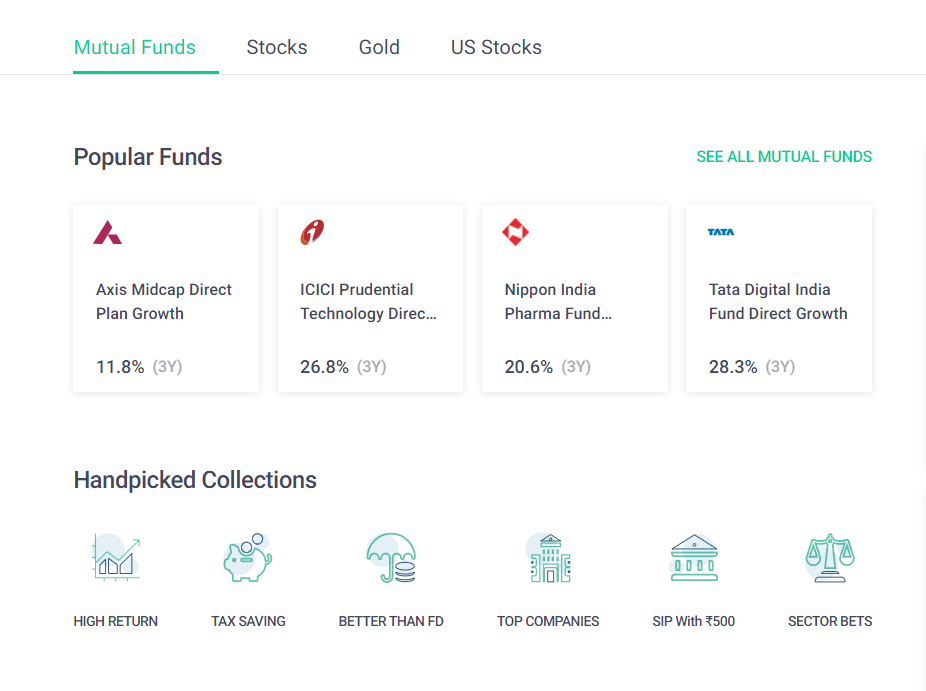Open the Top Companies building icon
The width and height of the screenshot is (926, 691).
[x=548, y=557]
